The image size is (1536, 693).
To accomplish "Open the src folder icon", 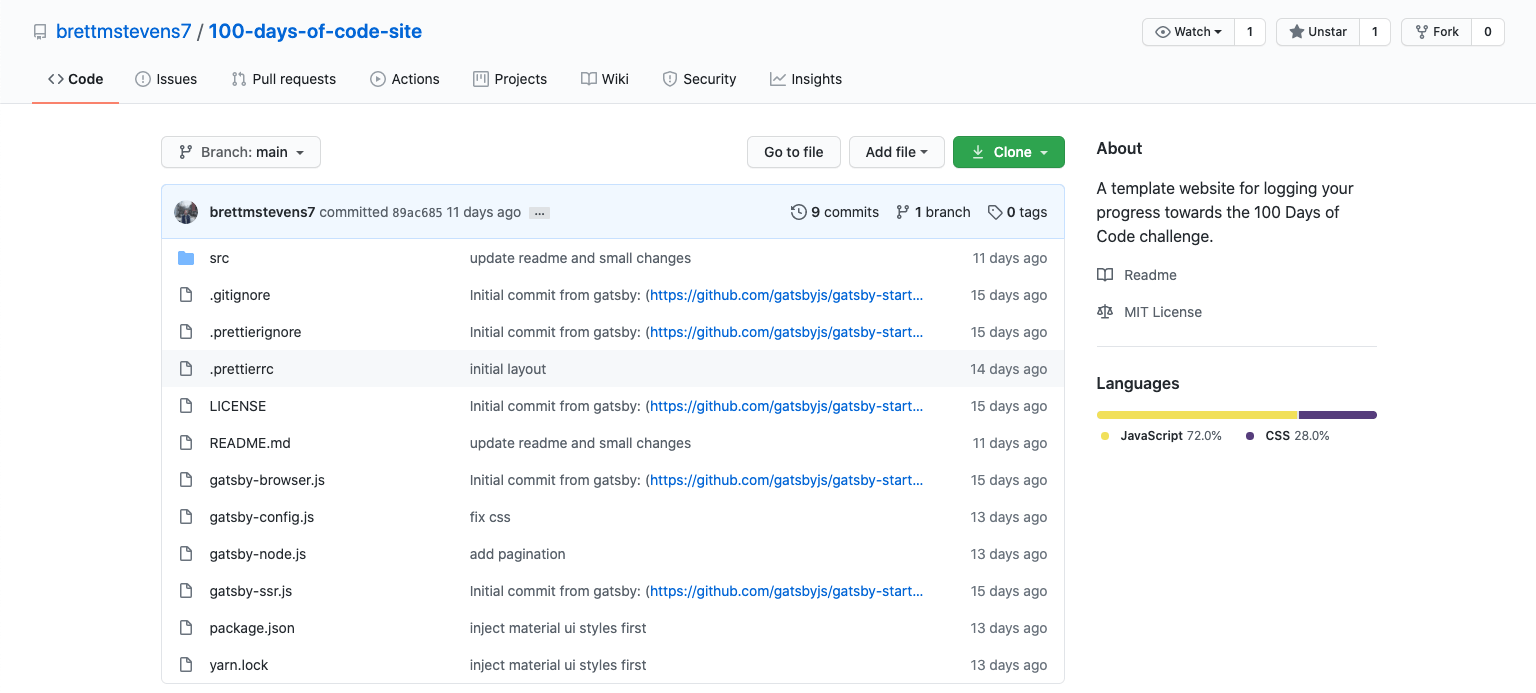I will [186, 257].
